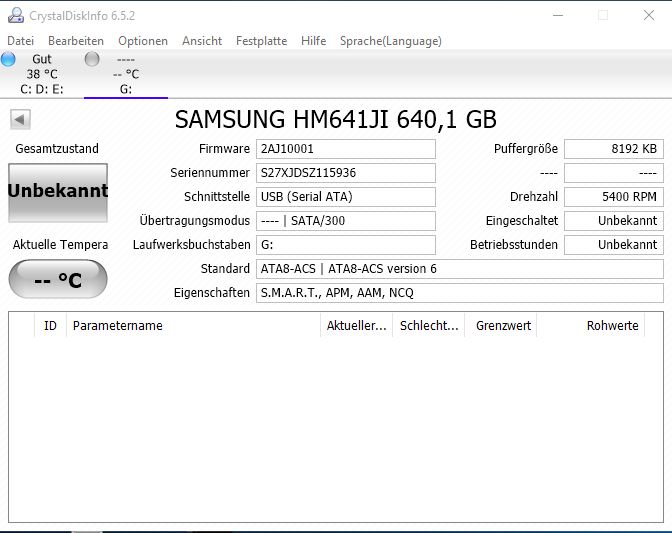Click the Drehzahl 5400 RPM field

614,197
